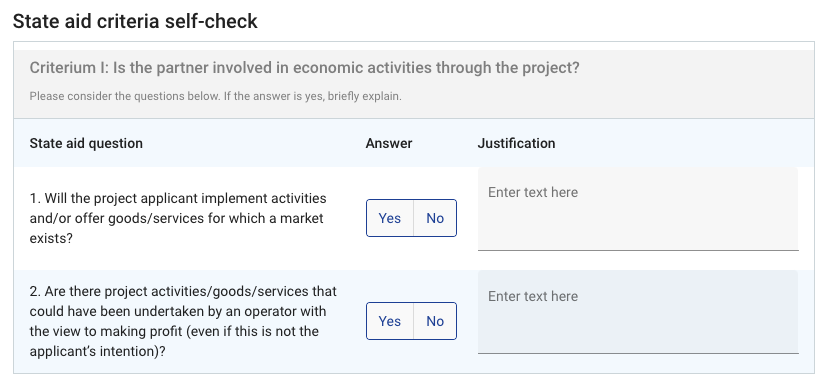Answer Yes to question 2

pyautogui.click(x=390, y=321)
